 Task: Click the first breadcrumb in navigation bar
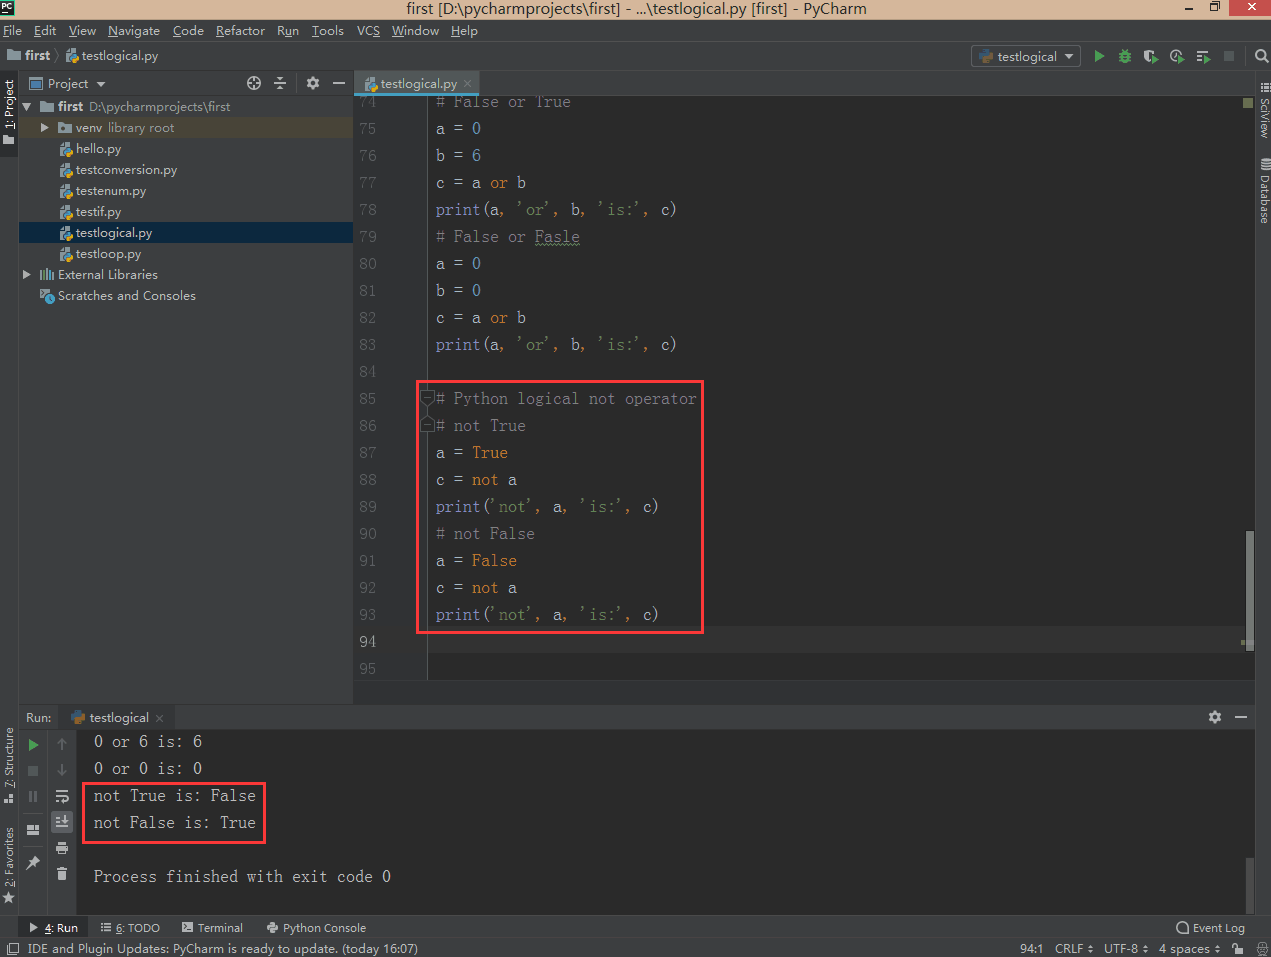pos(29,56)
